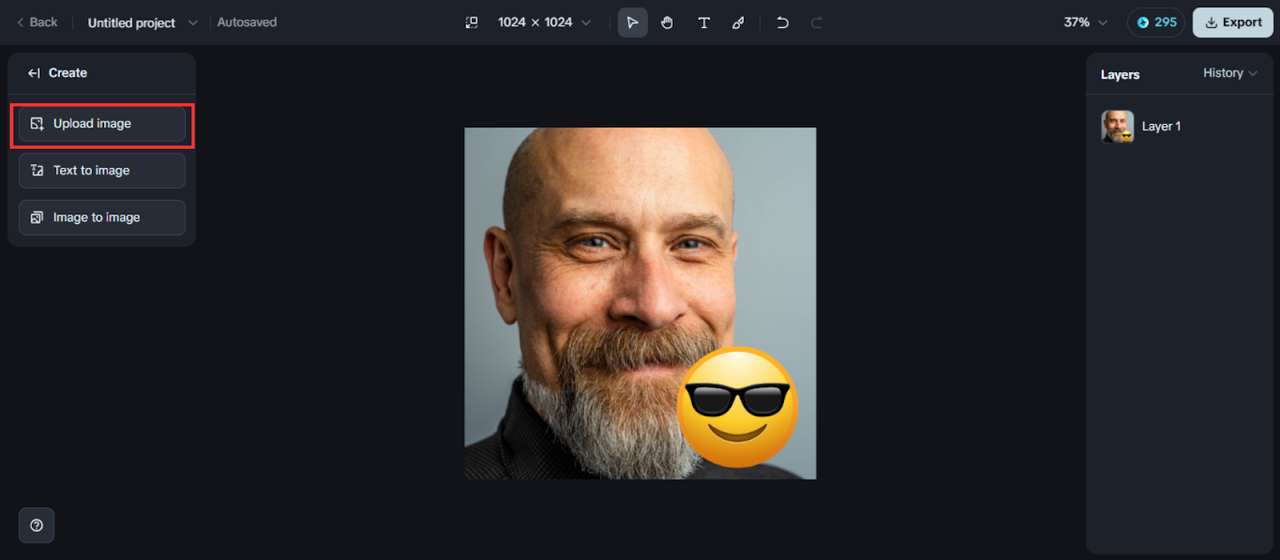Viewport: 1280px width, 560px height.
Task: Select the Text tool
Action: pos(704,22)
